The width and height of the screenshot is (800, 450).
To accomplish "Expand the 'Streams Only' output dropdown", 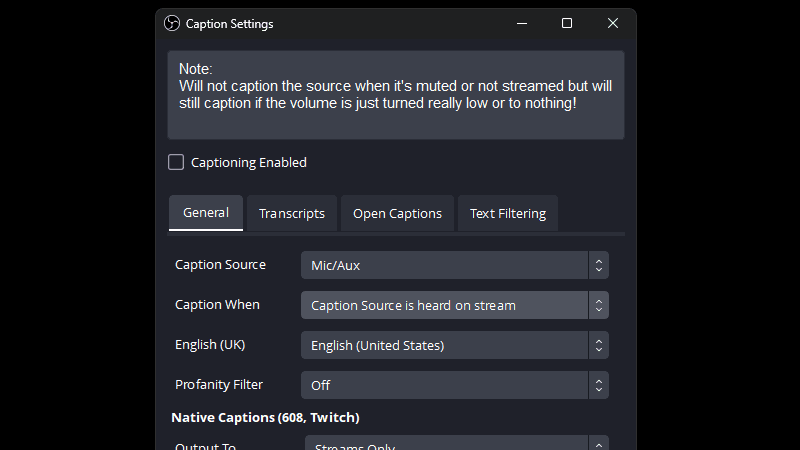I will 445,444.
